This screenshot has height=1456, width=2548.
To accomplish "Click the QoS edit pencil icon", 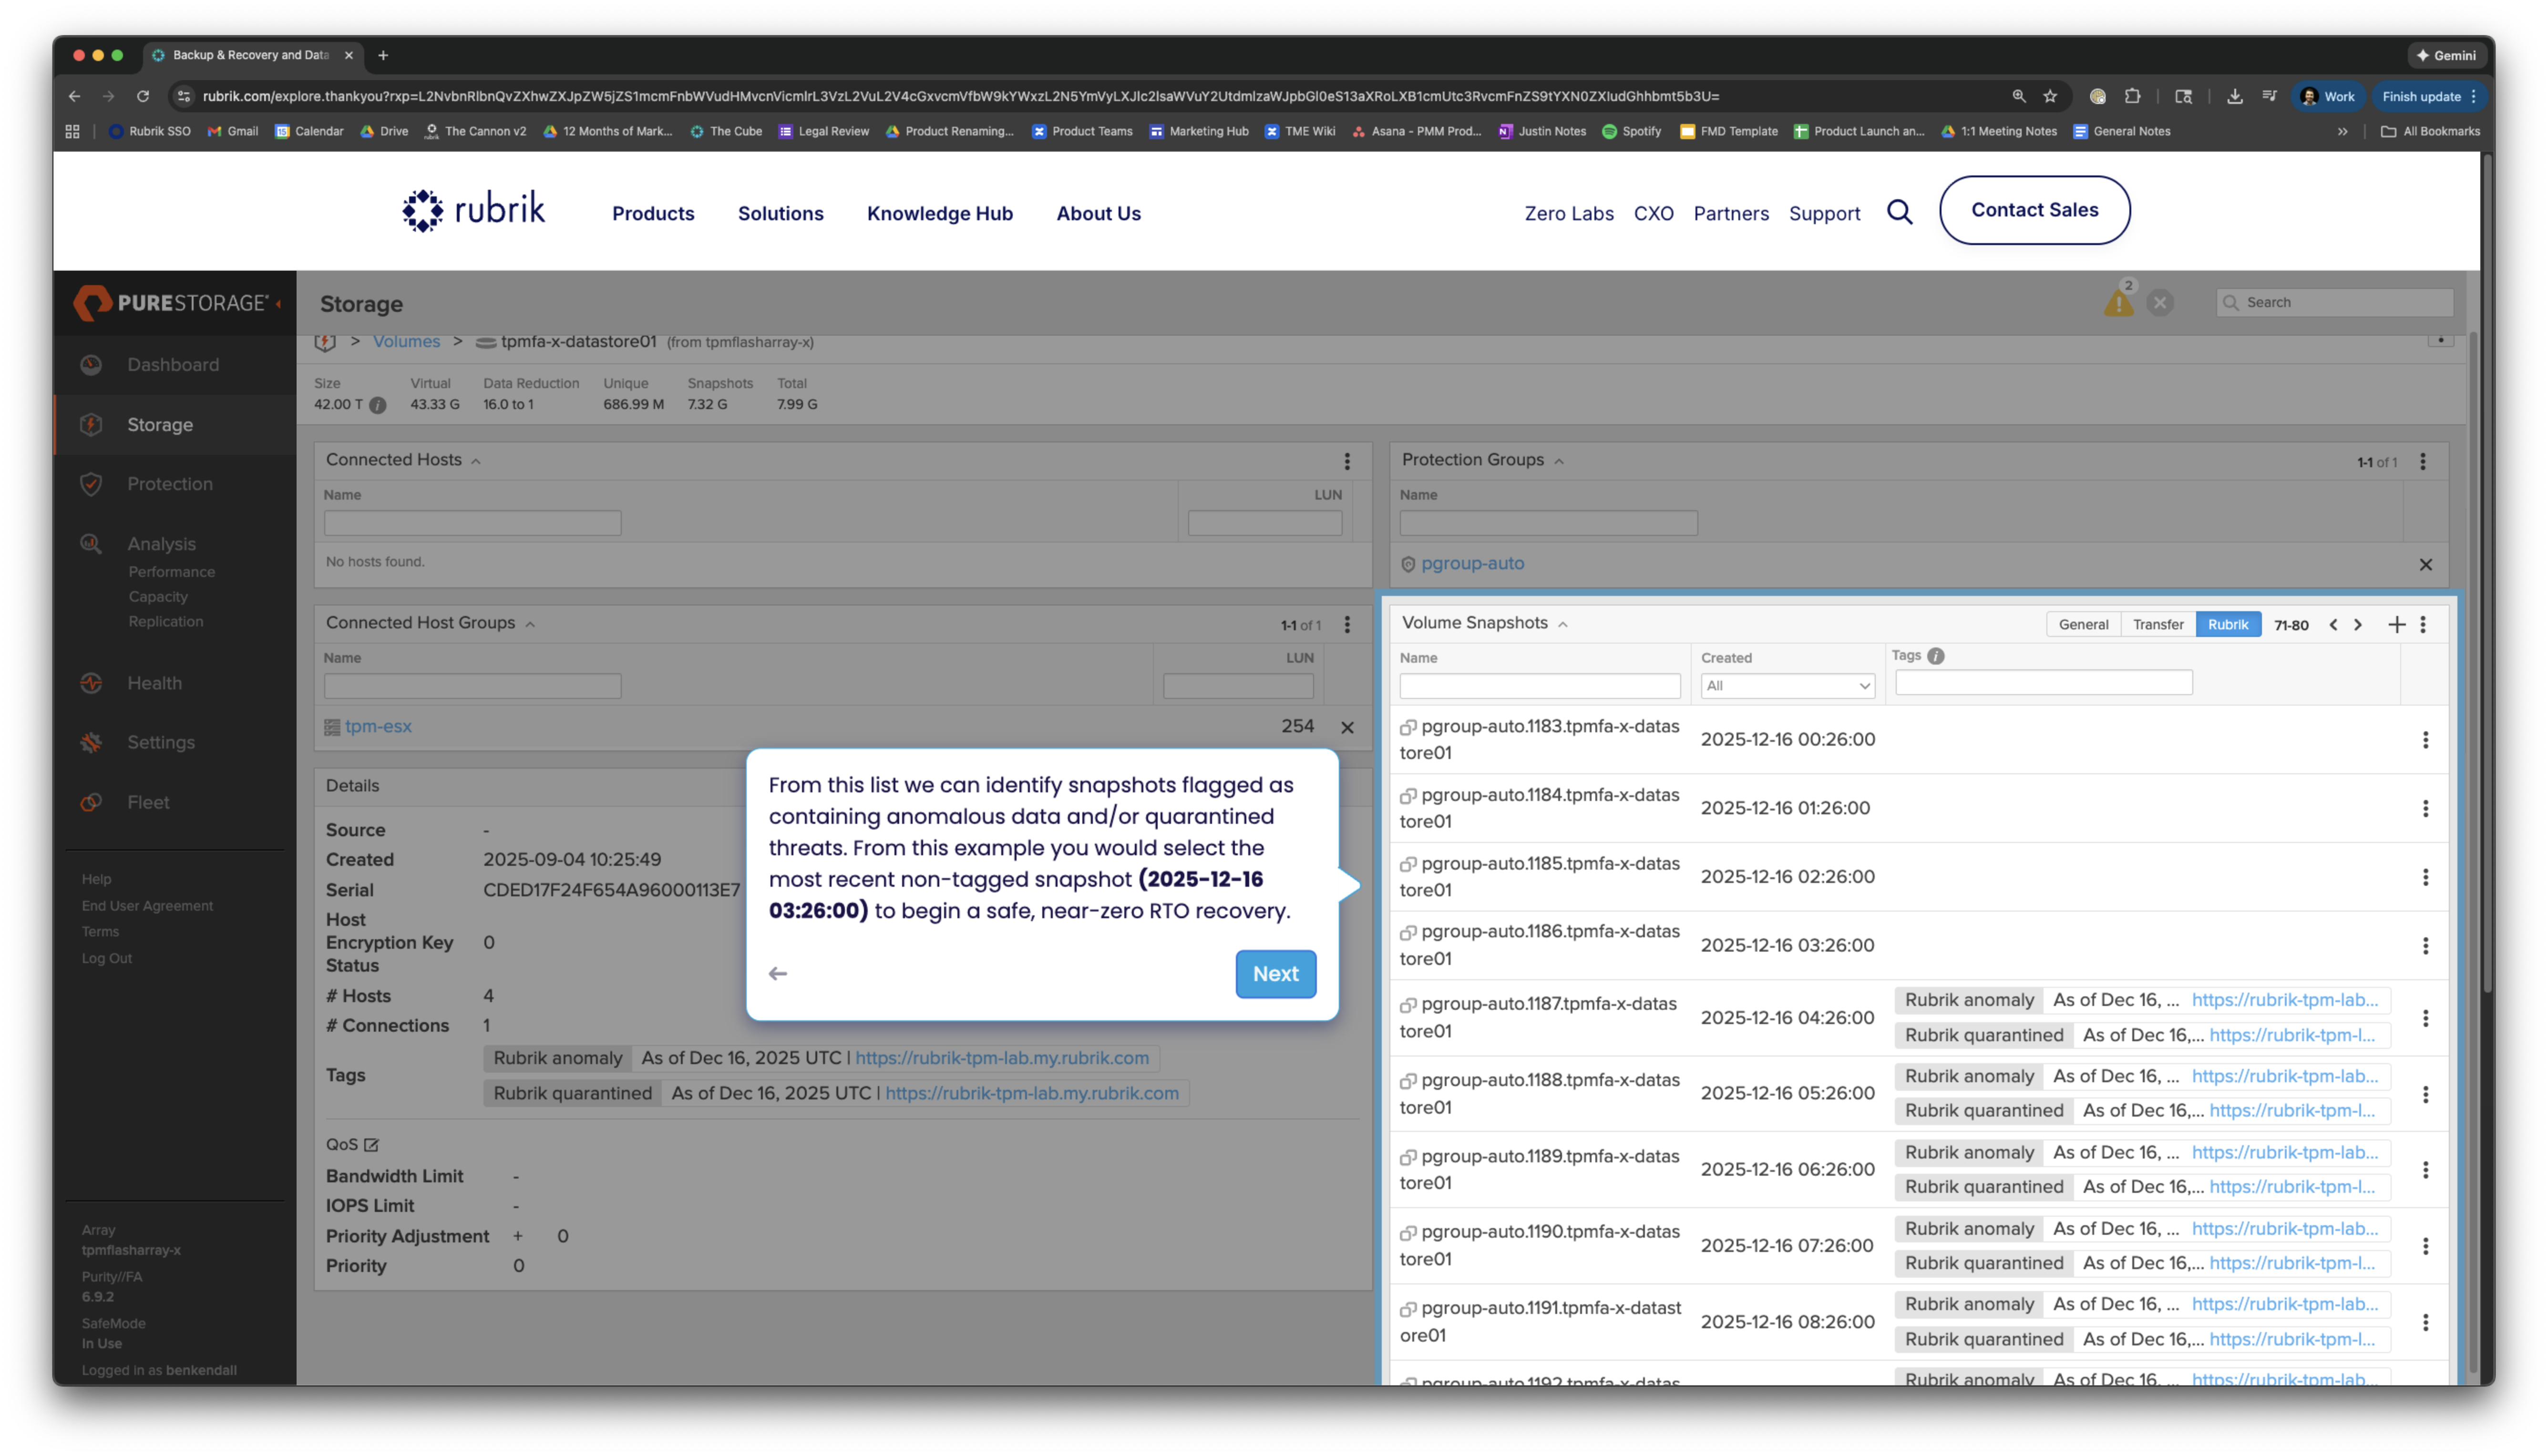I will 371,1144.
